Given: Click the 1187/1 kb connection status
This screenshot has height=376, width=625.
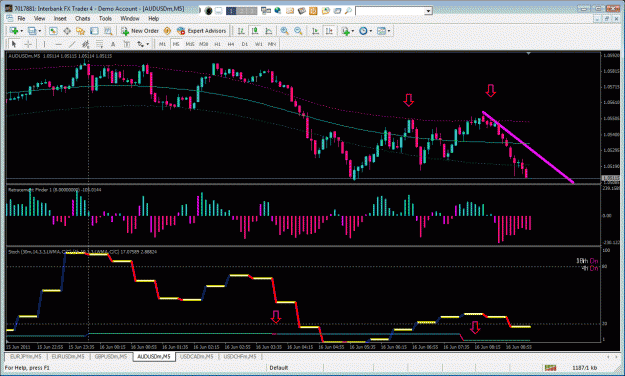Looking at the screenshot, I should point(584,368).
